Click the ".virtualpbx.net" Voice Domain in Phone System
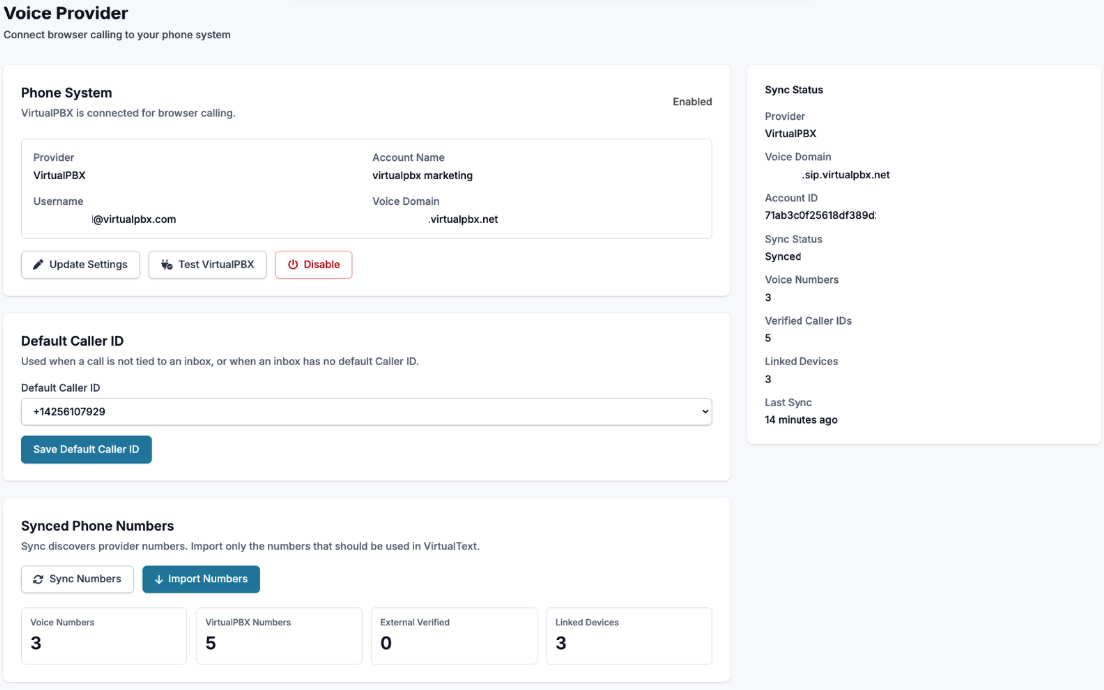1104x690 pixels. tap(463, 219)
